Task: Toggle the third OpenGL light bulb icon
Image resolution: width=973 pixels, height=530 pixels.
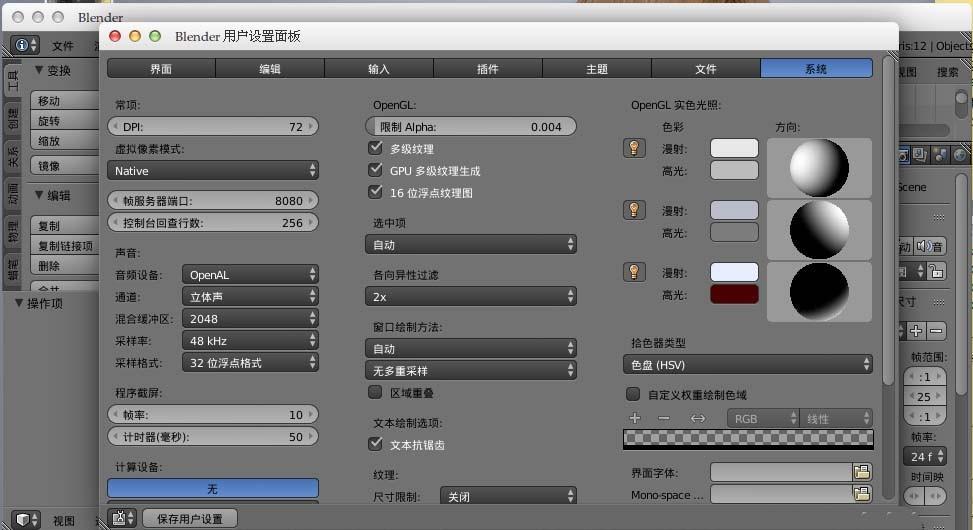Action: pyautogui.click(x=634, y=272)
